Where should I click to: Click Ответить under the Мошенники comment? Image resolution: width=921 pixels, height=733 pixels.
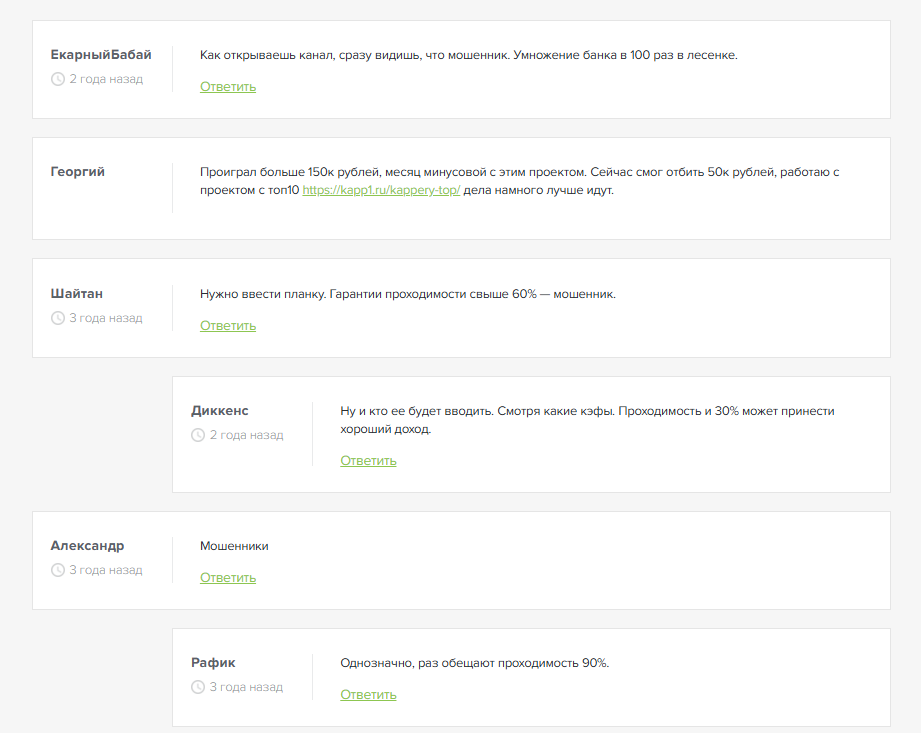point(228,578)
